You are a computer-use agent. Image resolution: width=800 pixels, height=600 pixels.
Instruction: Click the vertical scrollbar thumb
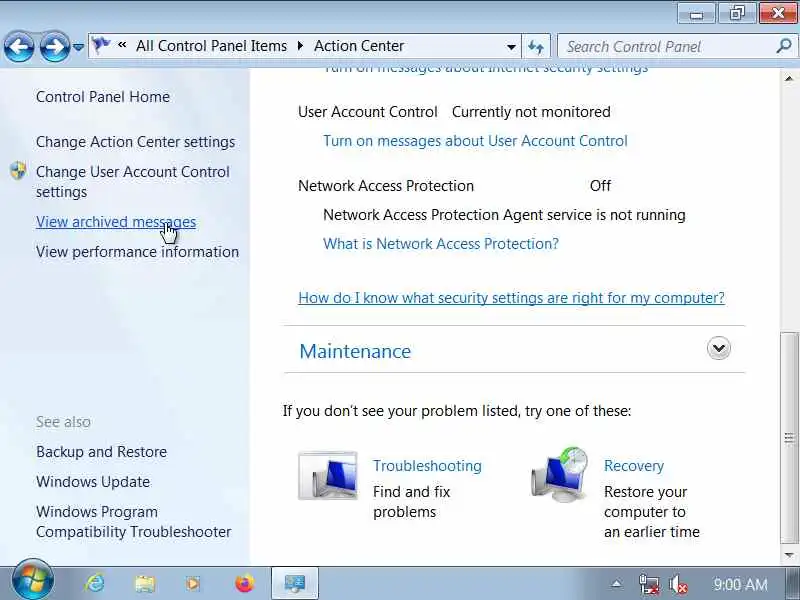point(789,439)
